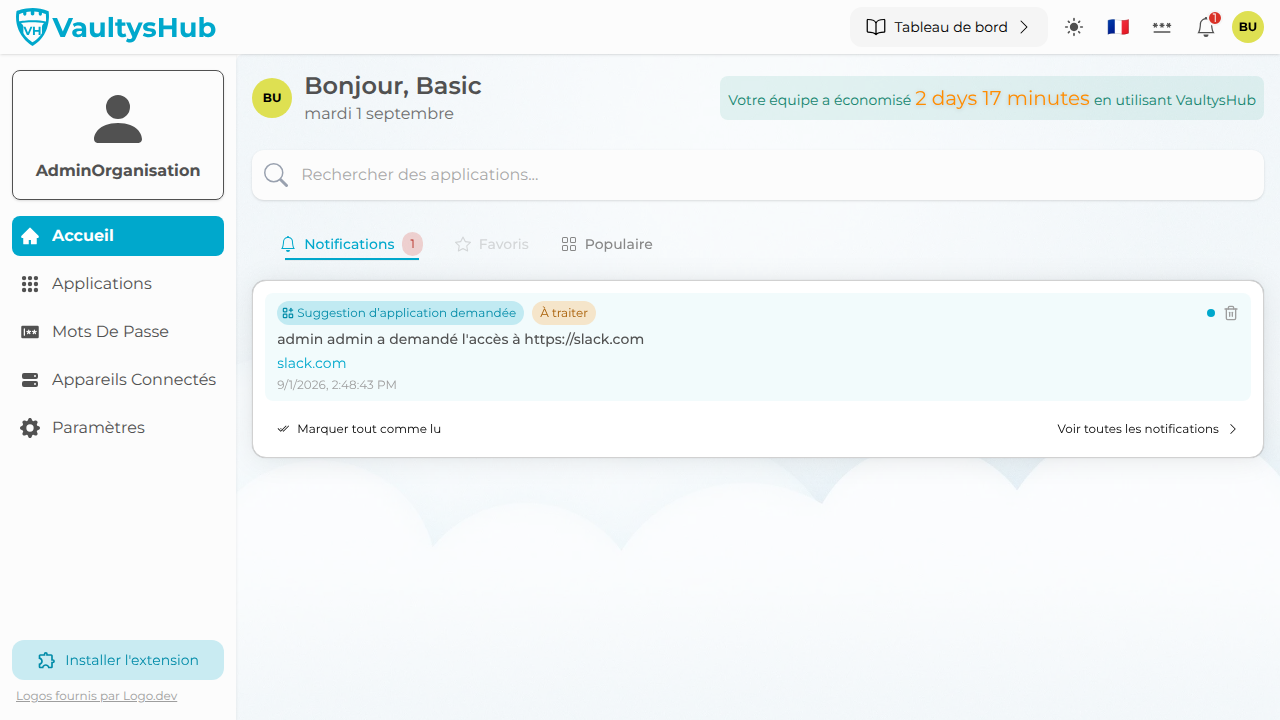This screenshot has width=1280, height=720.
Task: Open the Tableau de bord selector
Action: [948, 27]
